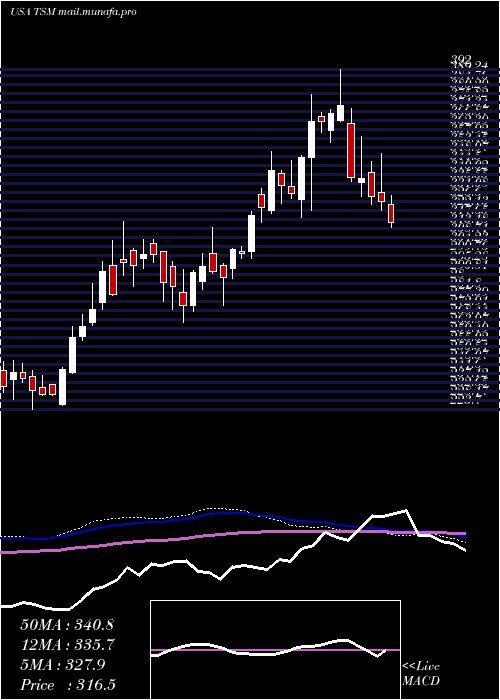The image size is (500, 700).
Task: Click the '<<Live MACD' label
Action: pyautogui.click(x=421, y=674)
